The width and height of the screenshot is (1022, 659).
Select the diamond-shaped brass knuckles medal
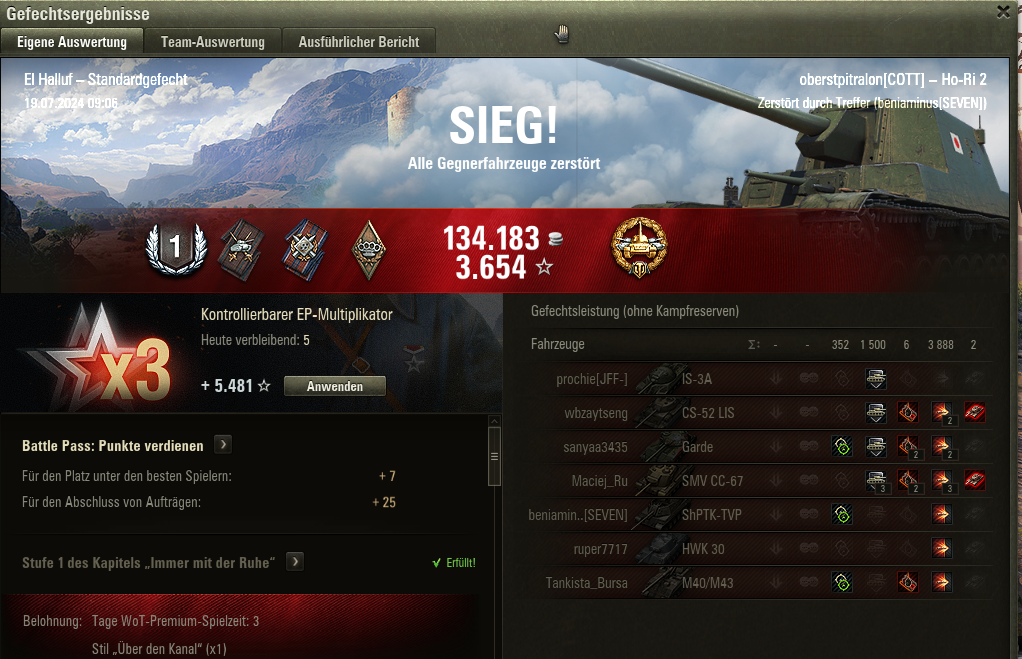click(x=368, y=250)
